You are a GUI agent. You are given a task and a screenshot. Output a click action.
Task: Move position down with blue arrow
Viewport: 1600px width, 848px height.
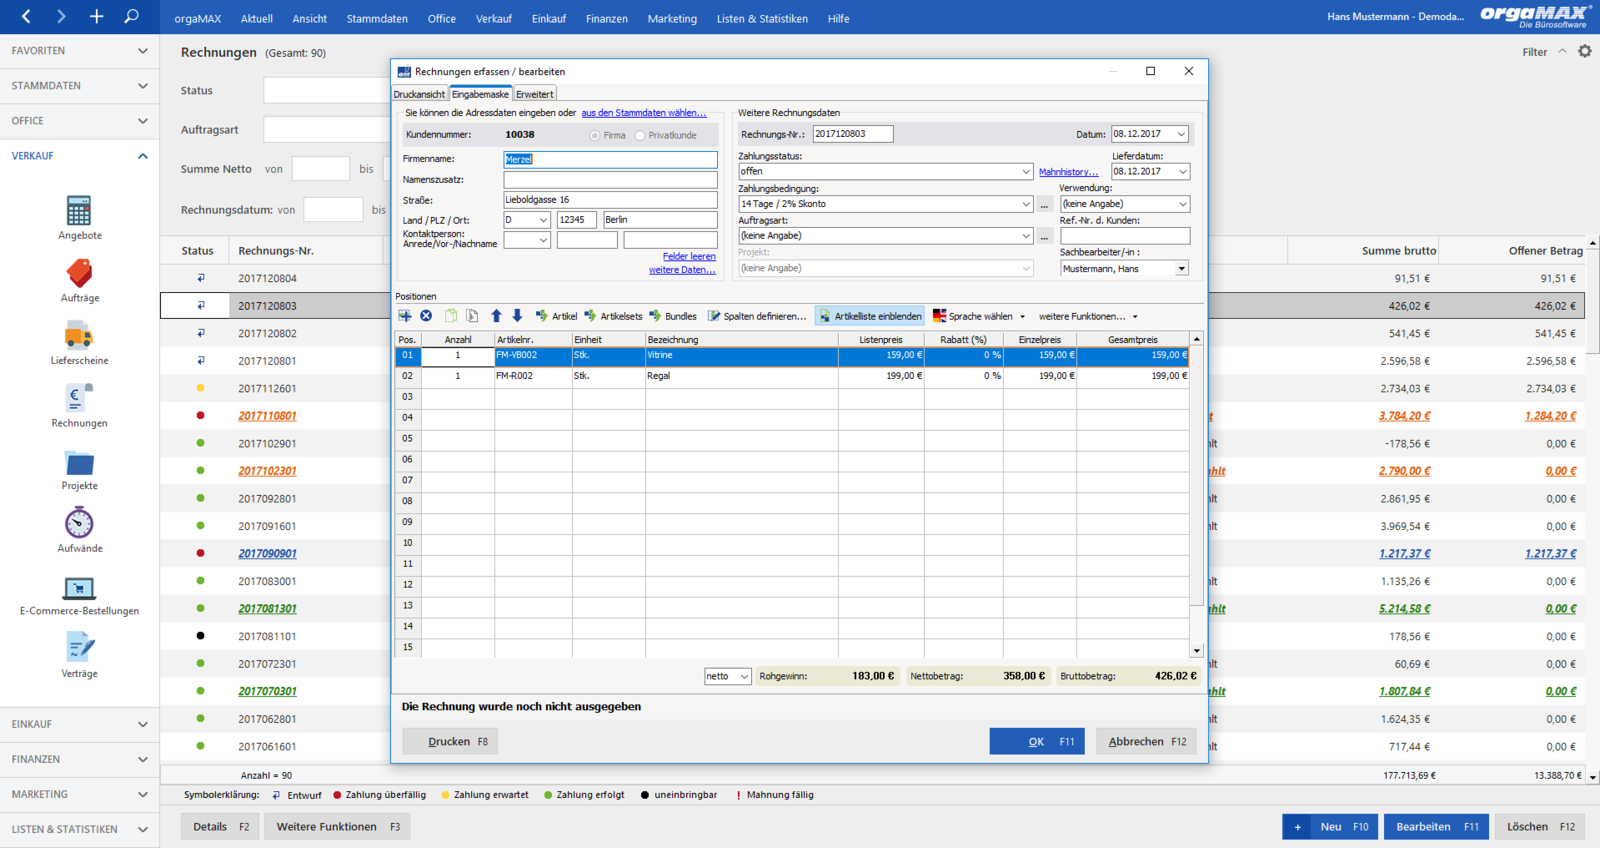click(x=517, y=316)
